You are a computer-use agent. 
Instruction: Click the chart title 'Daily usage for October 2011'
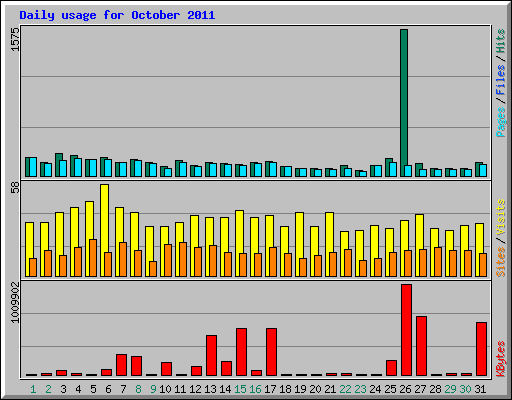[x=117, y=15]
